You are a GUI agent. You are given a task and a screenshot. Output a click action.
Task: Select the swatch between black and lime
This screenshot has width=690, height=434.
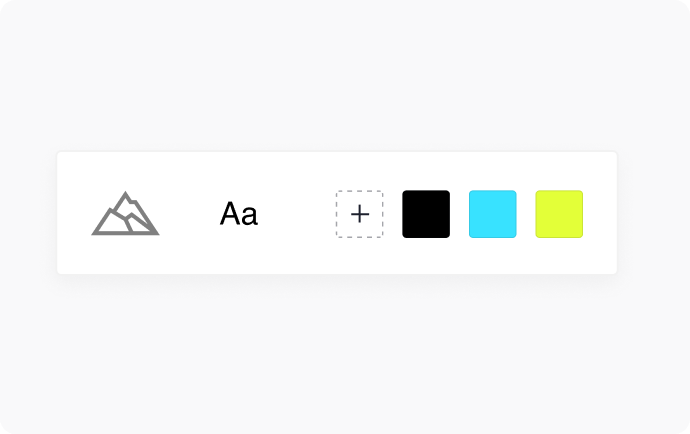tap(492, 214)
